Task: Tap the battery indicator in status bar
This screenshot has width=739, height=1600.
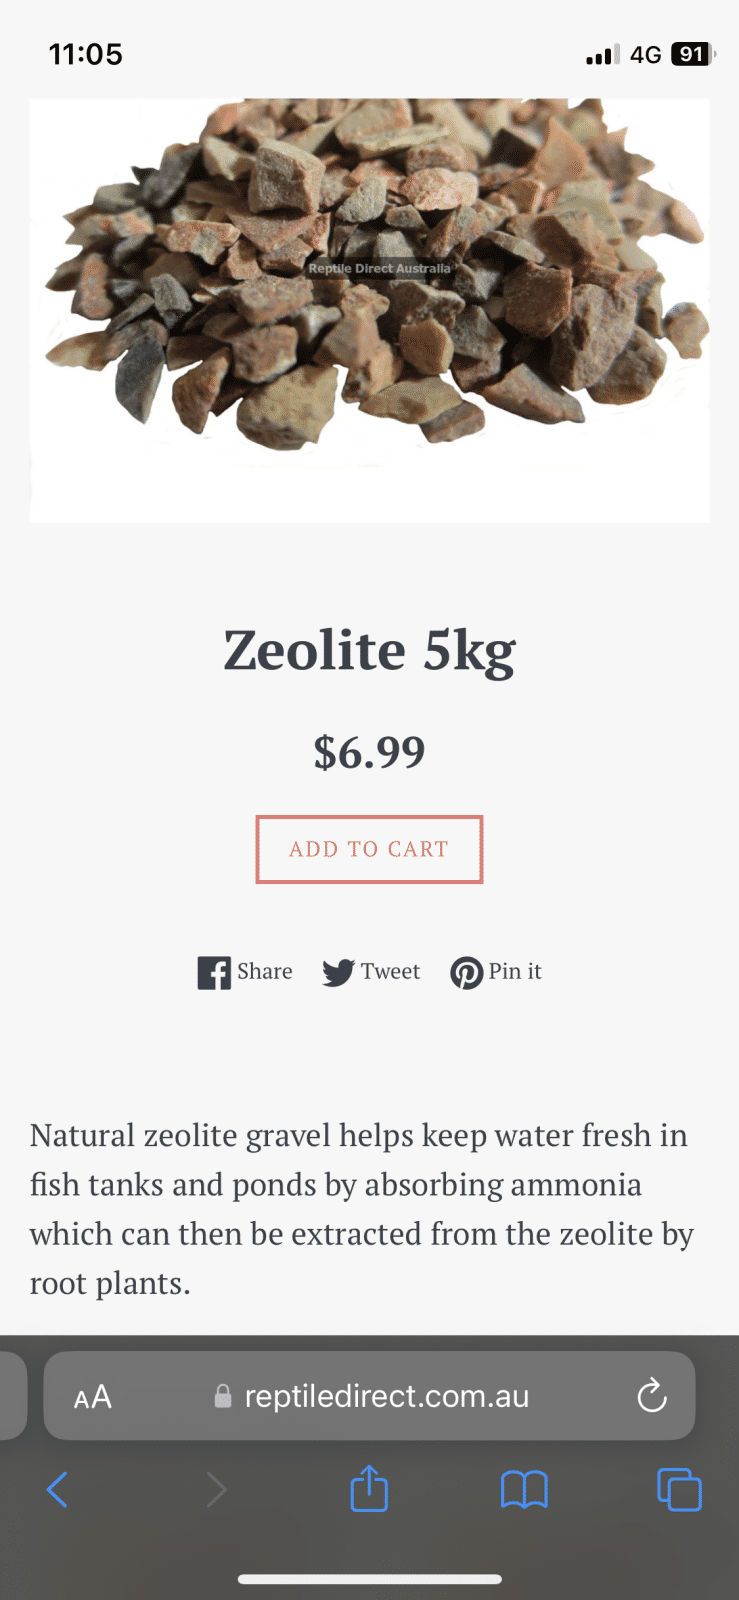Action: tap(692, 55)
